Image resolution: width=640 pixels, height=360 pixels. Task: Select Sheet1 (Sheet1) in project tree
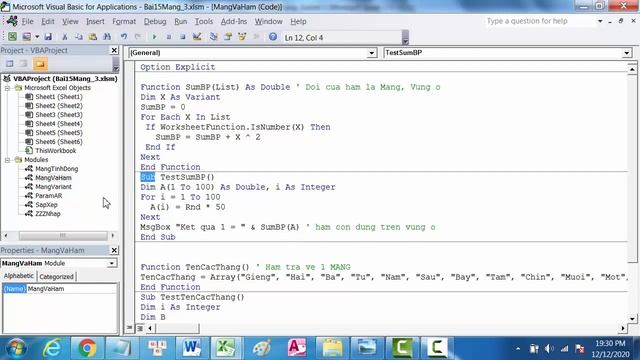pos(58,97)
